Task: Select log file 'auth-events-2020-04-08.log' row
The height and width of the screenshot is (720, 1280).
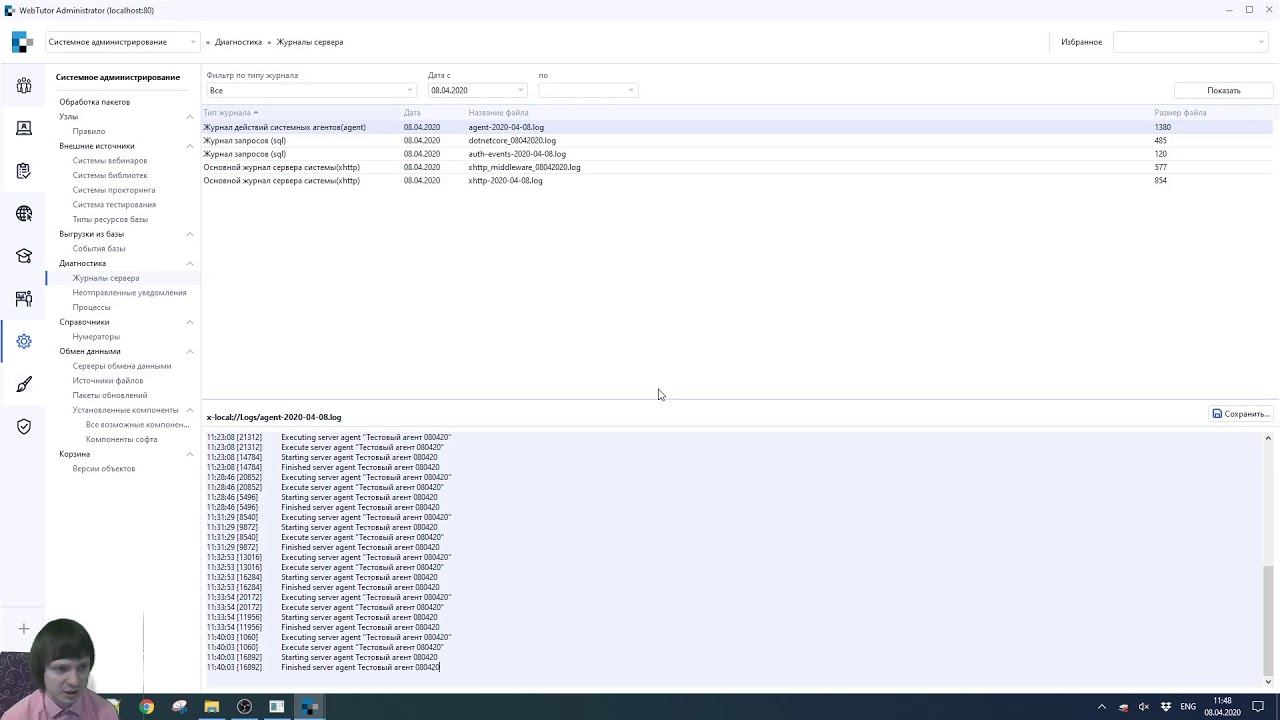Action: [x=737, y=154]
